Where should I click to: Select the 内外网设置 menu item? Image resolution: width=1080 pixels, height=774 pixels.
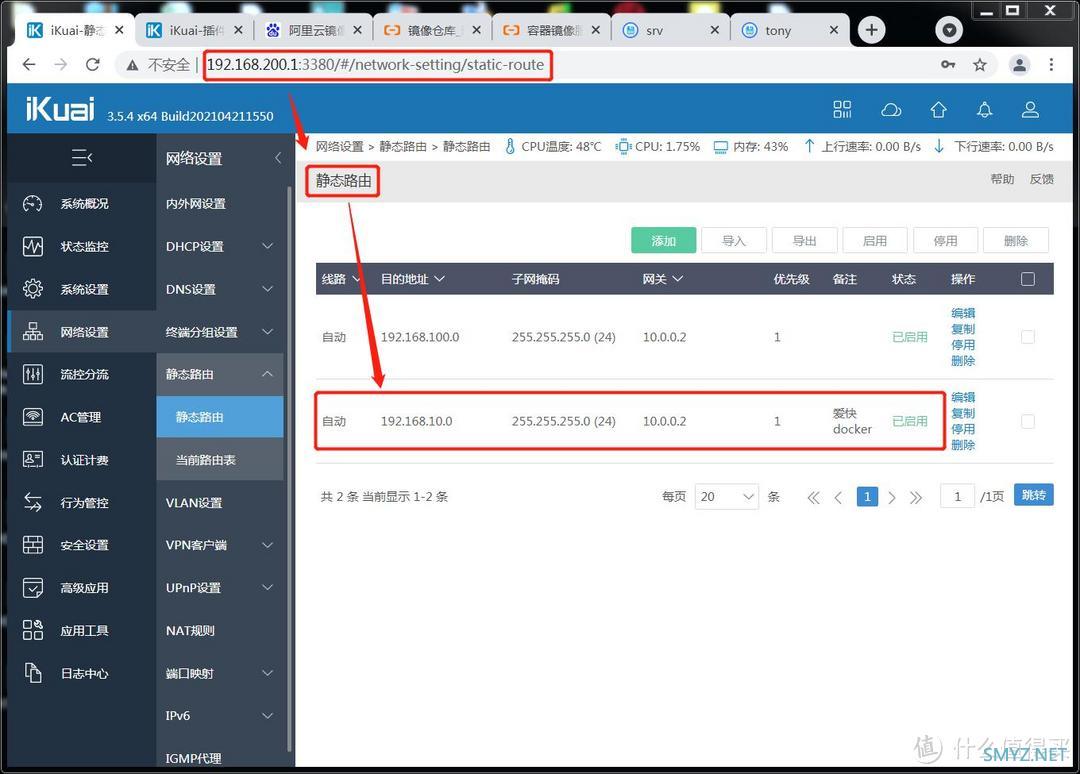196,203
